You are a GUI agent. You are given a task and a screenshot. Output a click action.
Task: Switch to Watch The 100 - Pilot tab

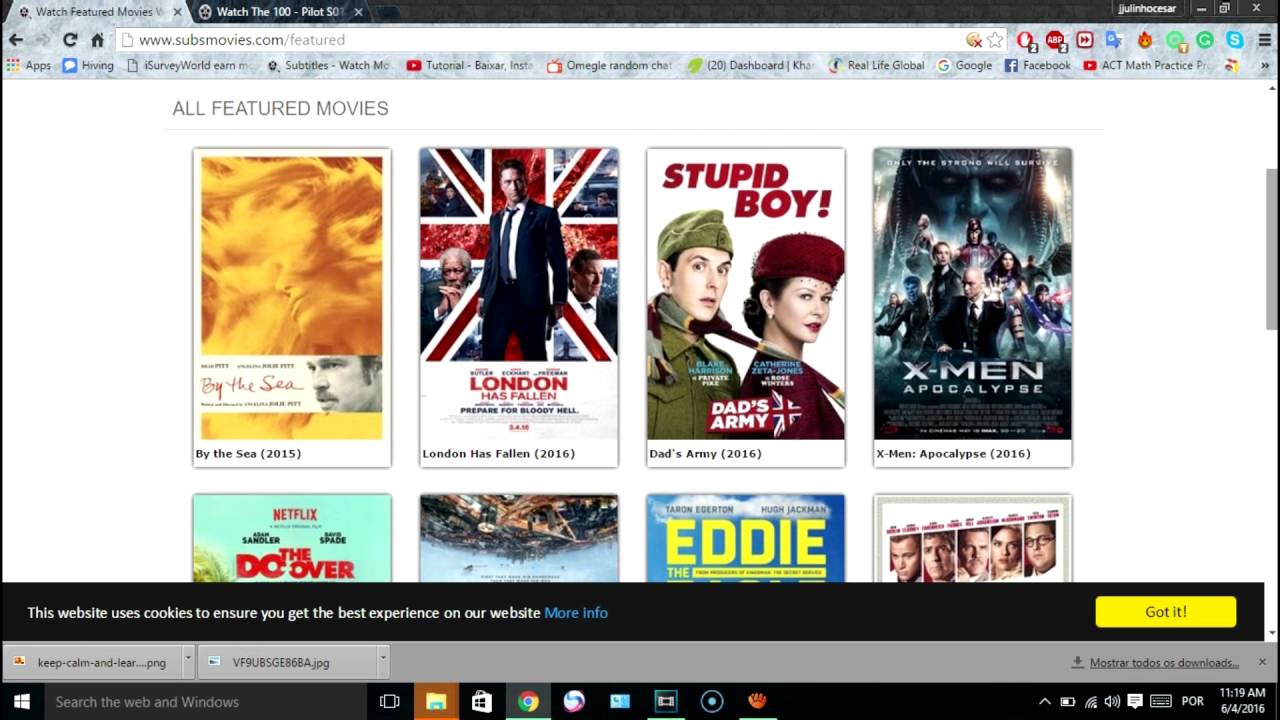[280, 12]
